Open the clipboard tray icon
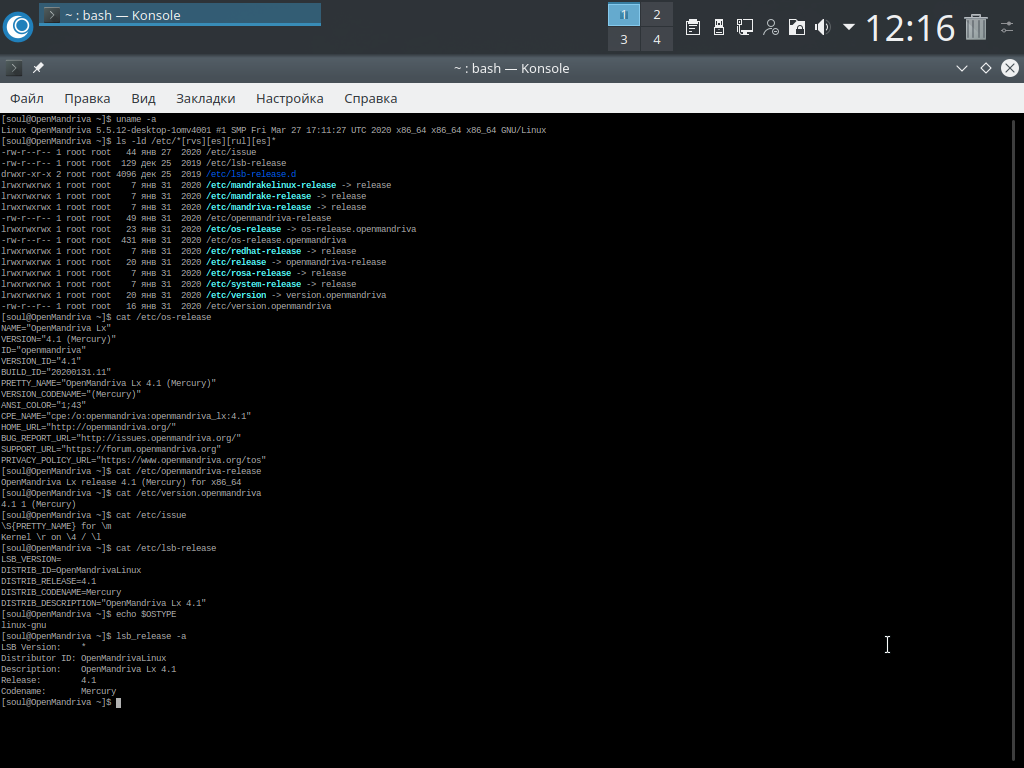 pos(693,27)
